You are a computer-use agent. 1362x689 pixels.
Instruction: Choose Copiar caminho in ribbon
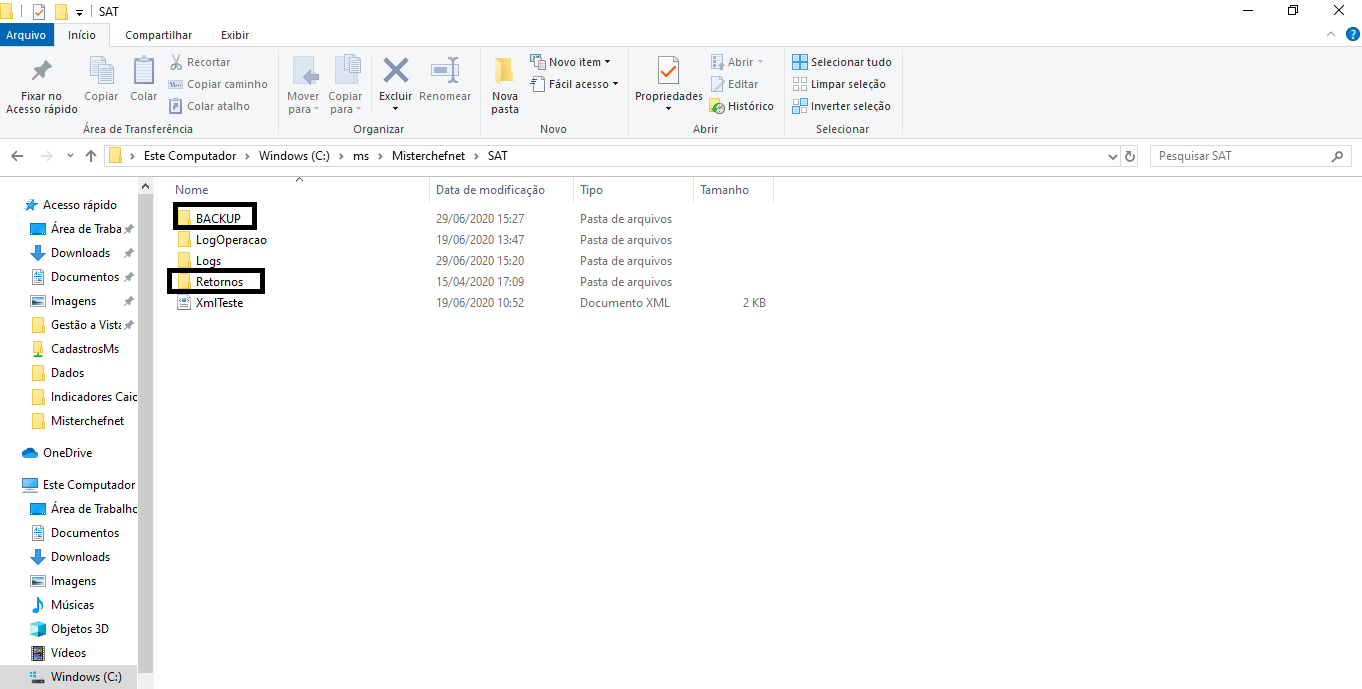tap(218, 84)
